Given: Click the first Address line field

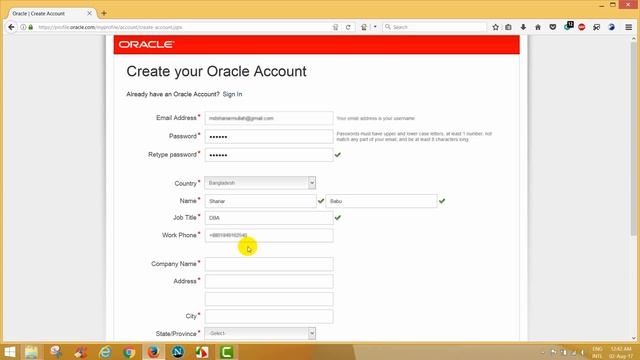Looking at the screenshot, I should point(269,282).
